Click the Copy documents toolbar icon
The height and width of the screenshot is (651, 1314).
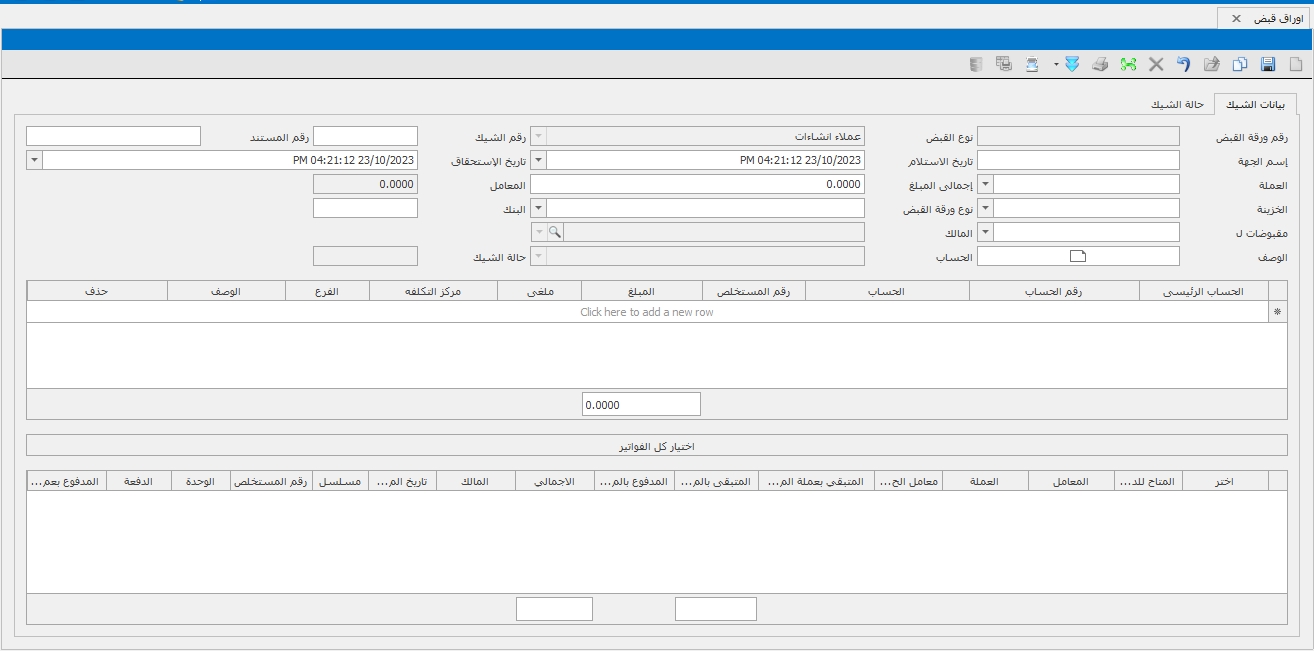pos(1240,64)
